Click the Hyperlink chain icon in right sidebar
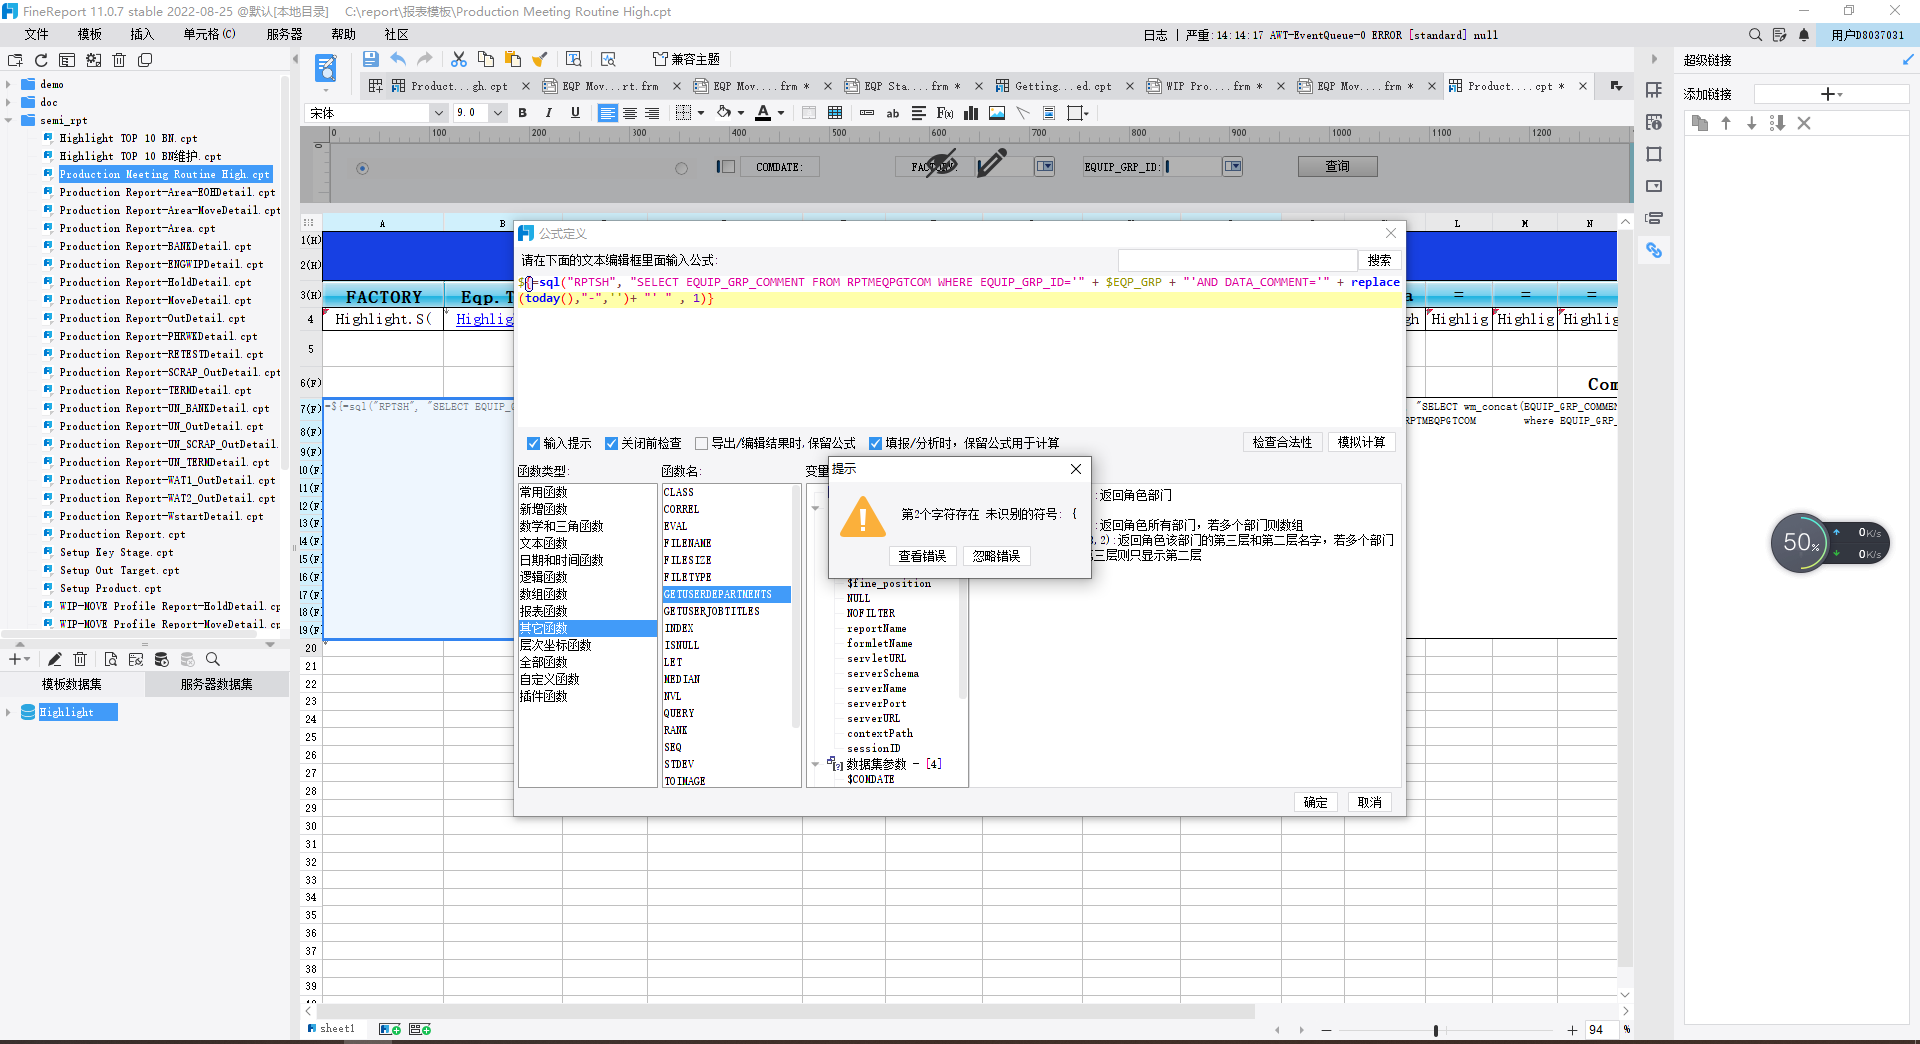The width and height of the screenshot is (1920, 1044). (x=1654, y=250)
